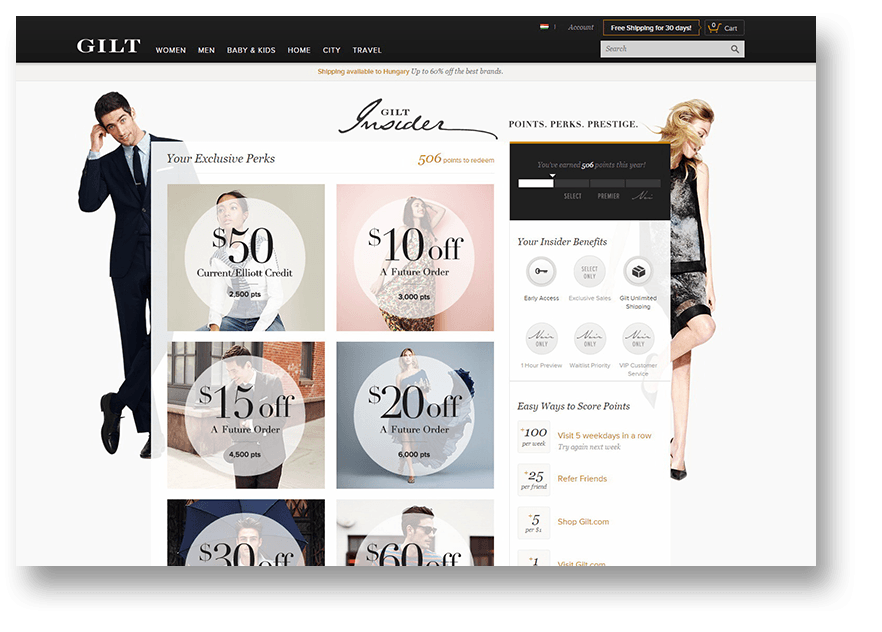Viewport: 882px width, 632px height.
Task: Click the Your Exclusive Perks heading
Action: click(x=220, y=159)
